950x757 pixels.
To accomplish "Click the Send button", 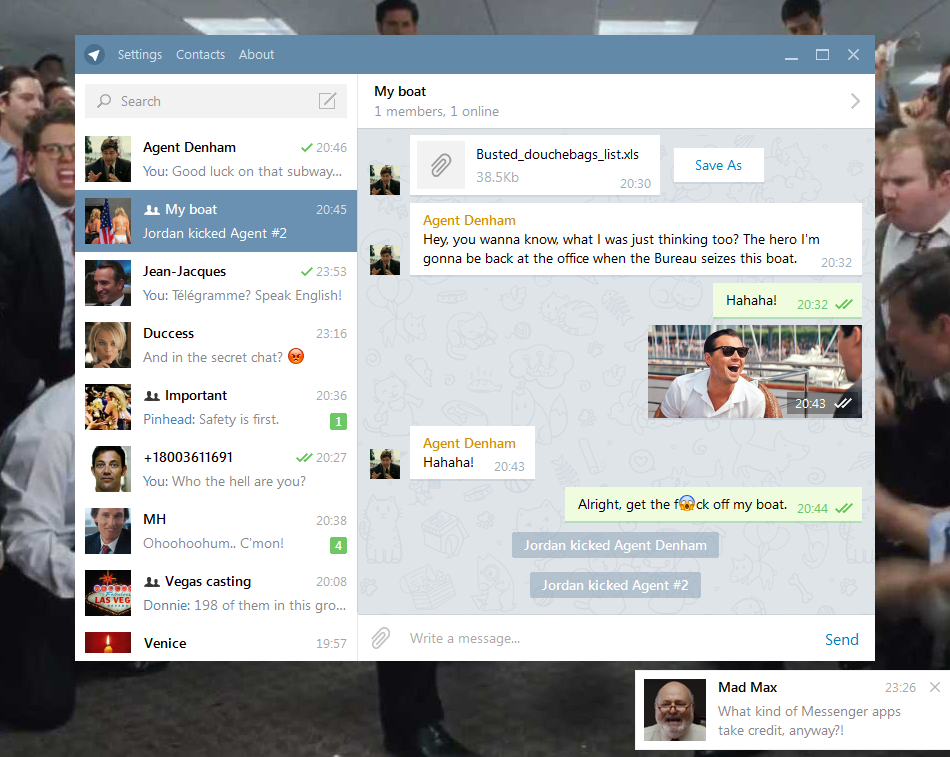I will point(842,639).
